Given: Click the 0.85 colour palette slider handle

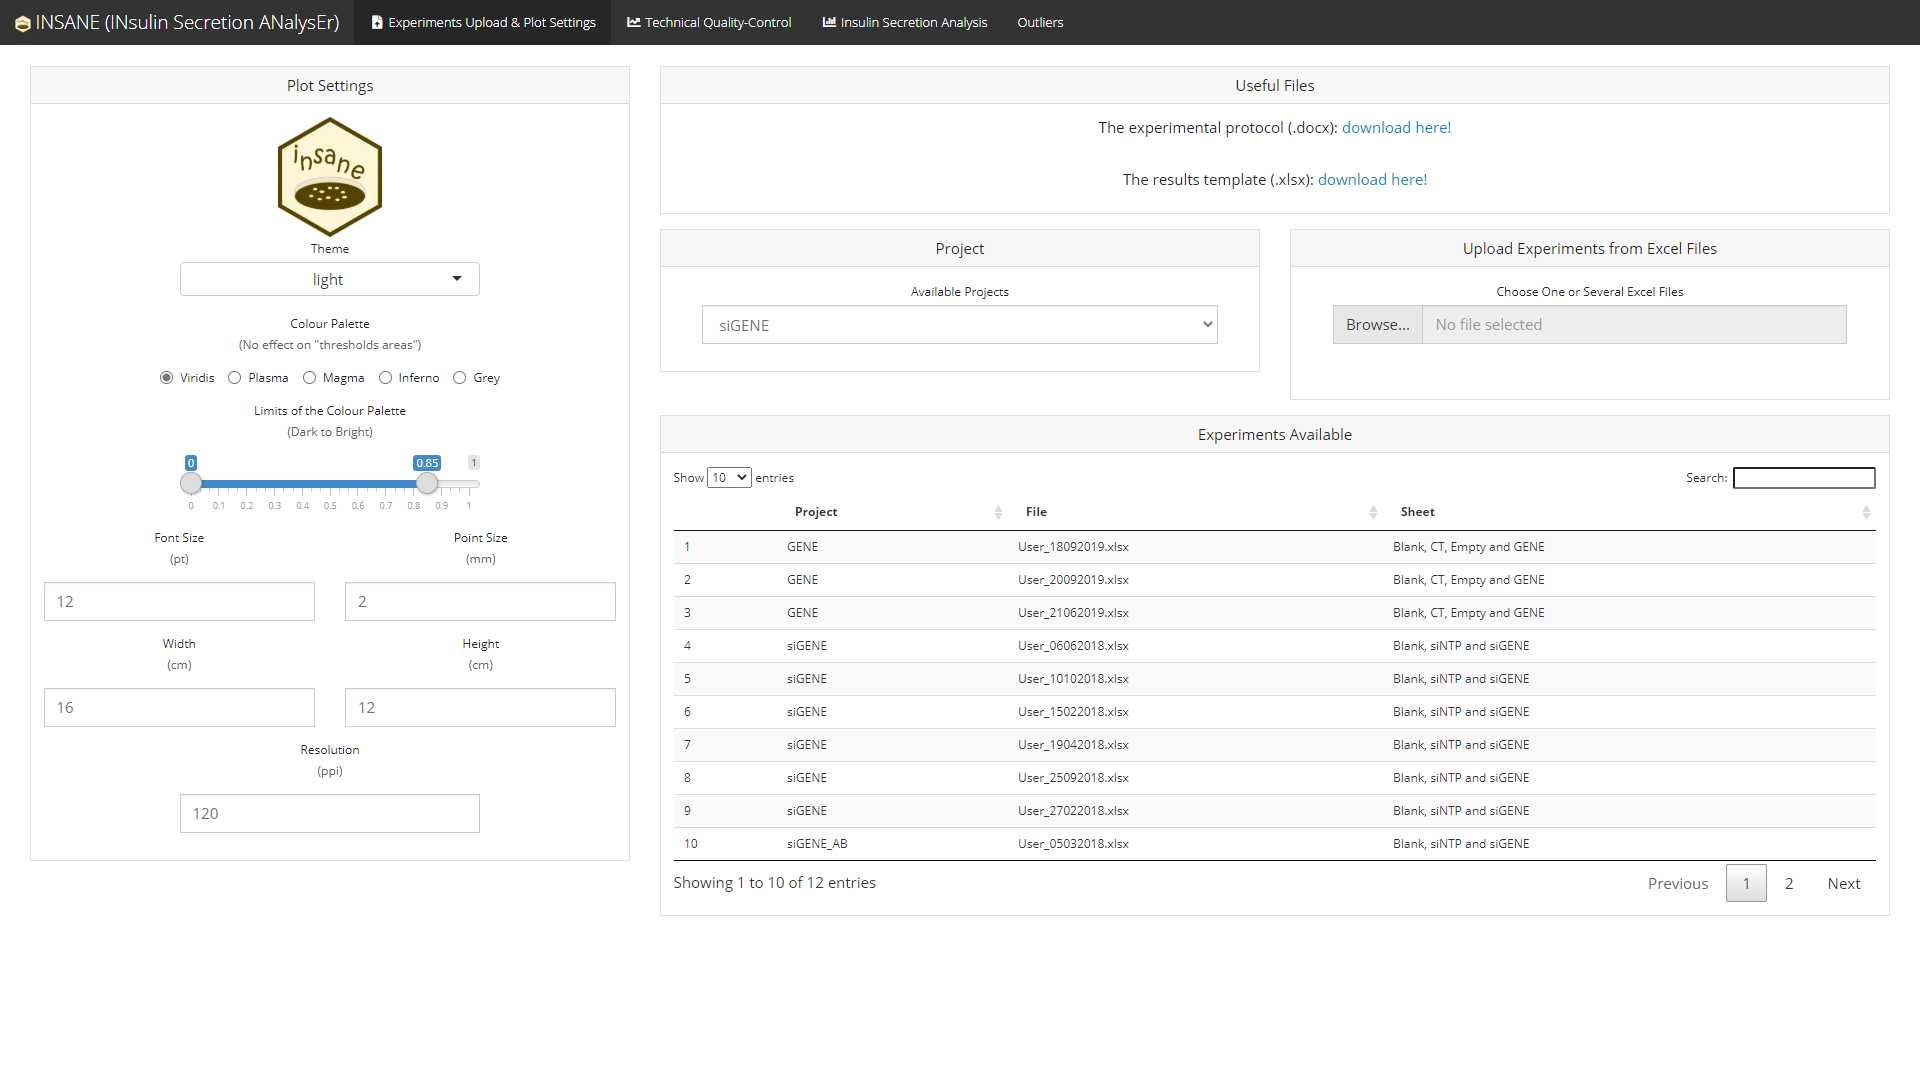Looking at the screenshot, I should [x=427, y=484].
